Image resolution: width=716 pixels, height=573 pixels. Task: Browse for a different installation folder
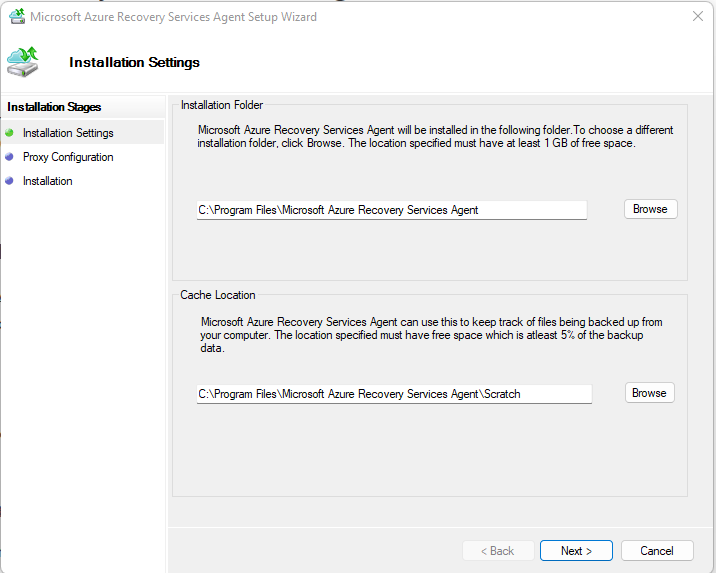coord(650,209)
